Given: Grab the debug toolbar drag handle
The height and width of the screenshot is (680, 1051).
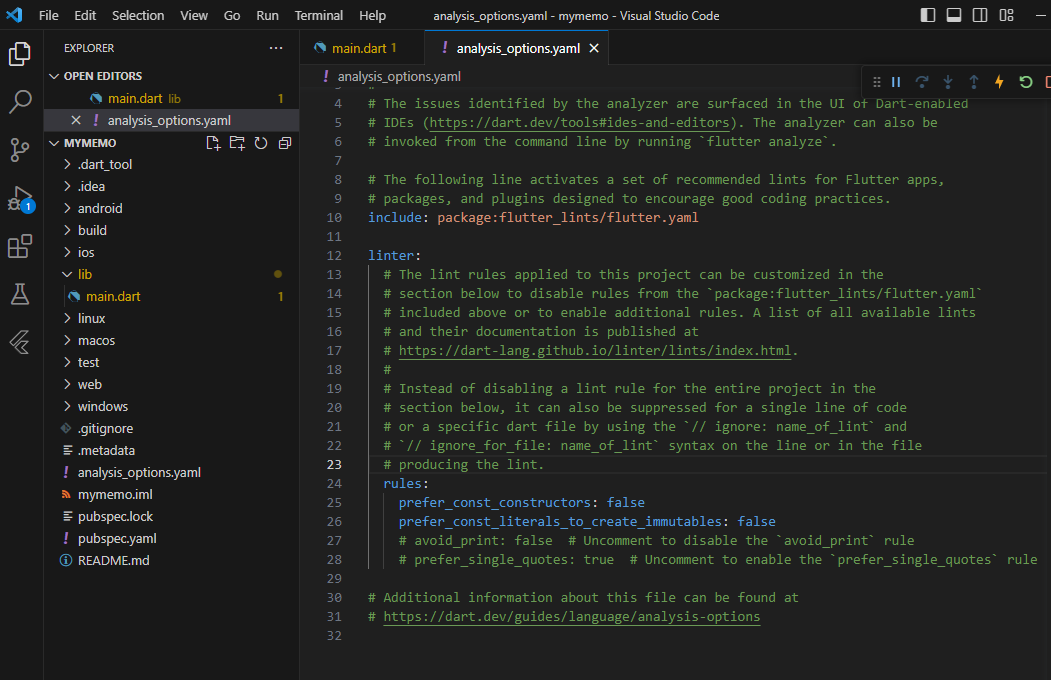Looking at the screenshot, I should (877, 82).
